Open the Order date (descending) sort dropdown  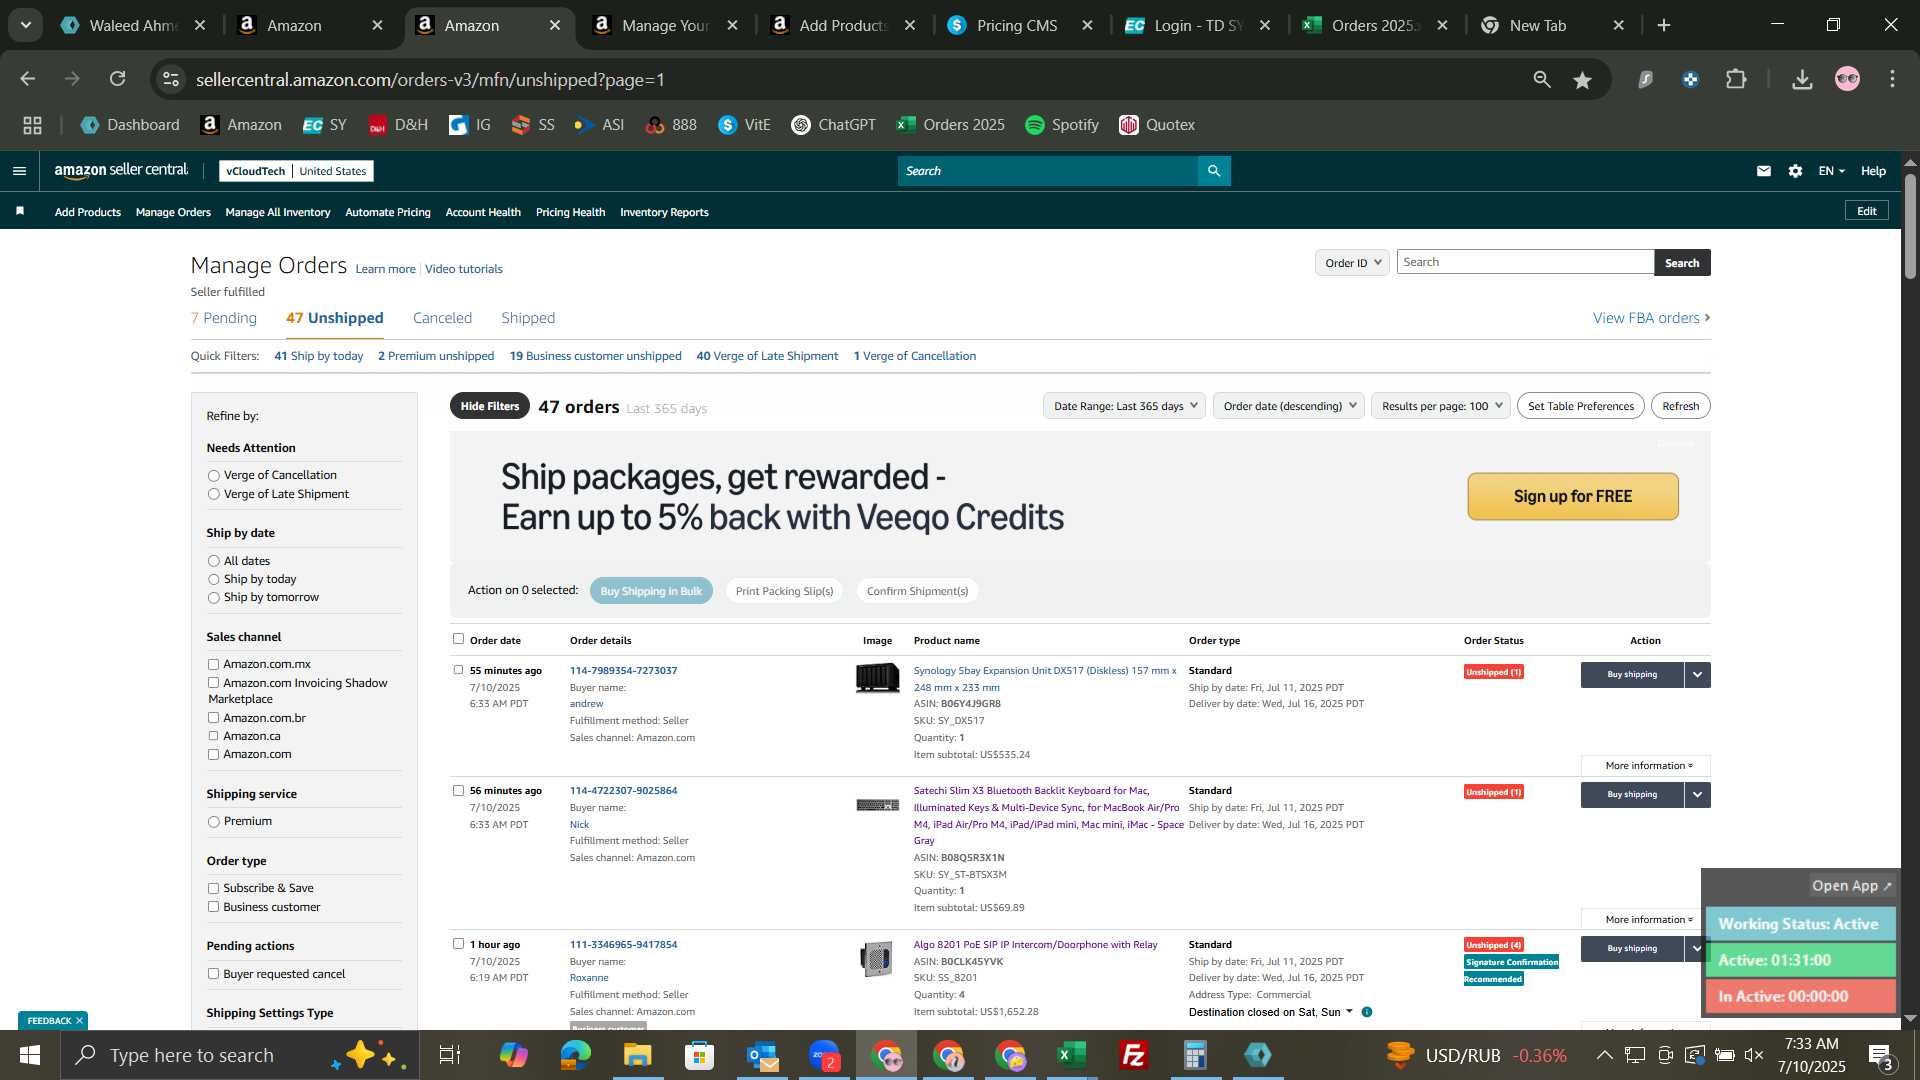pos(1289,406)
